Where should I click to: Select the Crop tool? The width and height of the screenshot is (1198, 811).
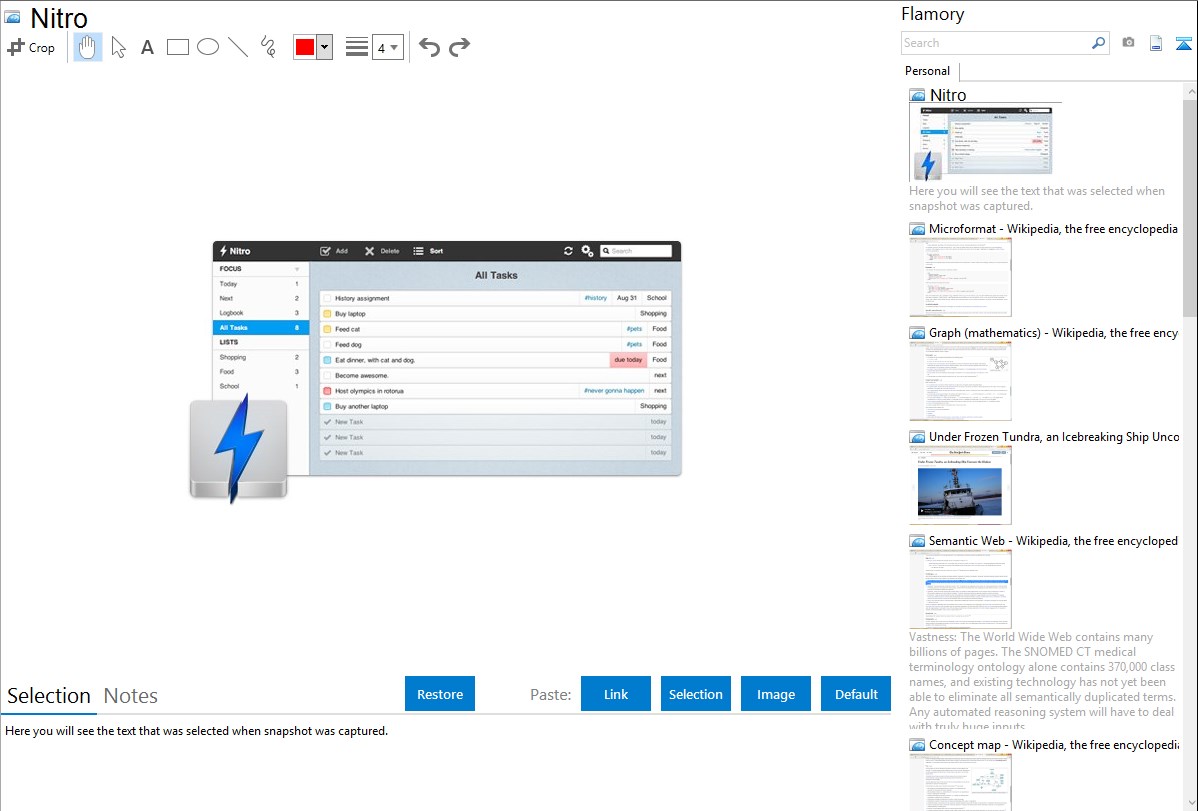tap(31, 47)
